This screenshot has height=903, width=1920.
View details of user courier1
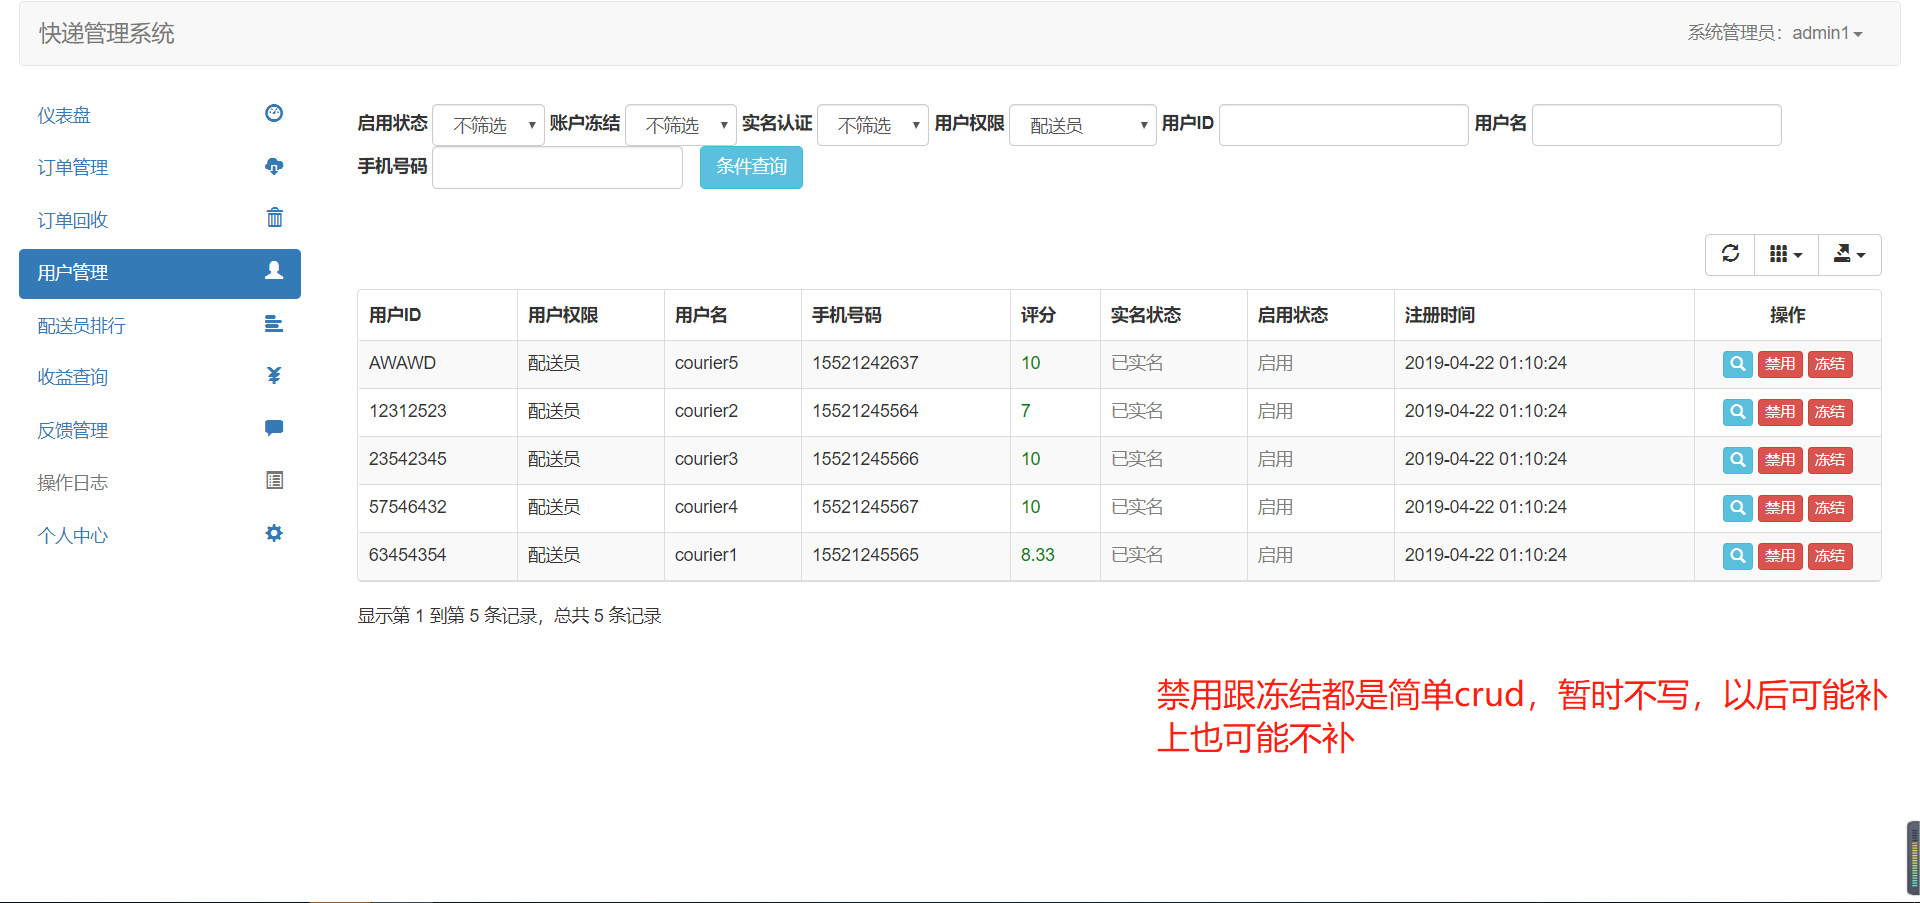[x=1738, y=556]
